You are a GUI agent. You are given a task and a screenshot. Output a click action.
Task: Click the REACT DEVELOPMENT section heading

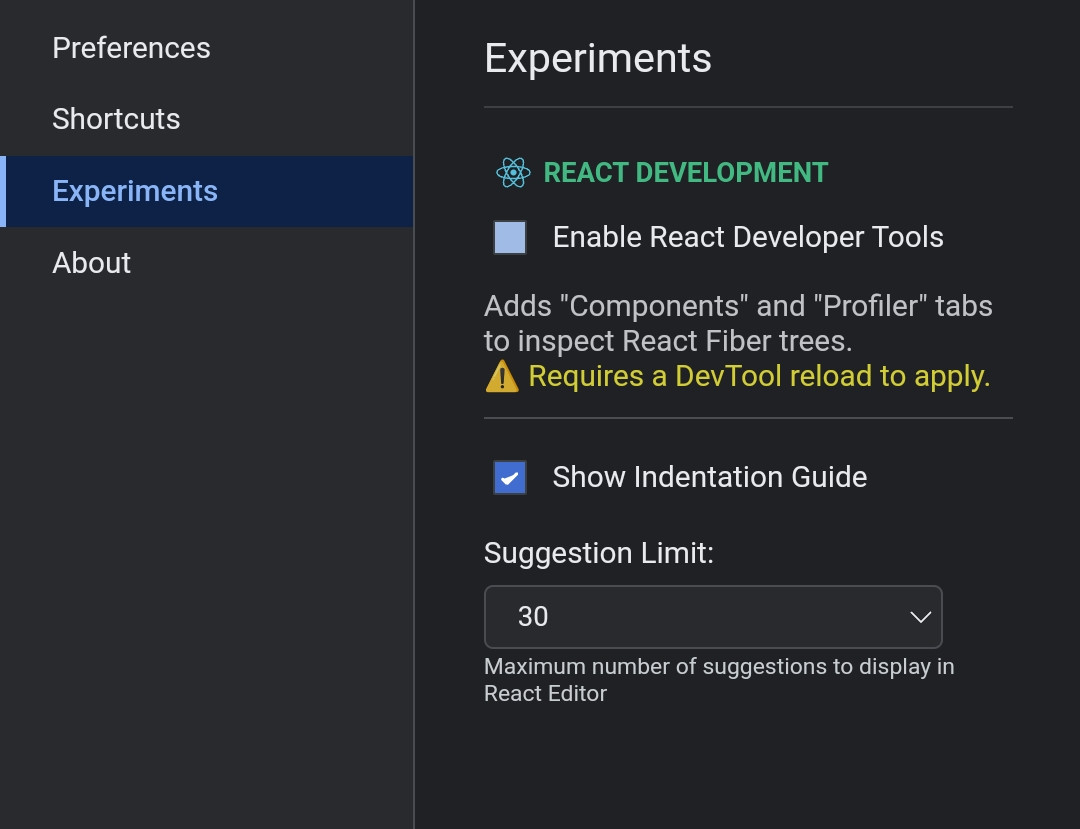[x=685, y=173]
